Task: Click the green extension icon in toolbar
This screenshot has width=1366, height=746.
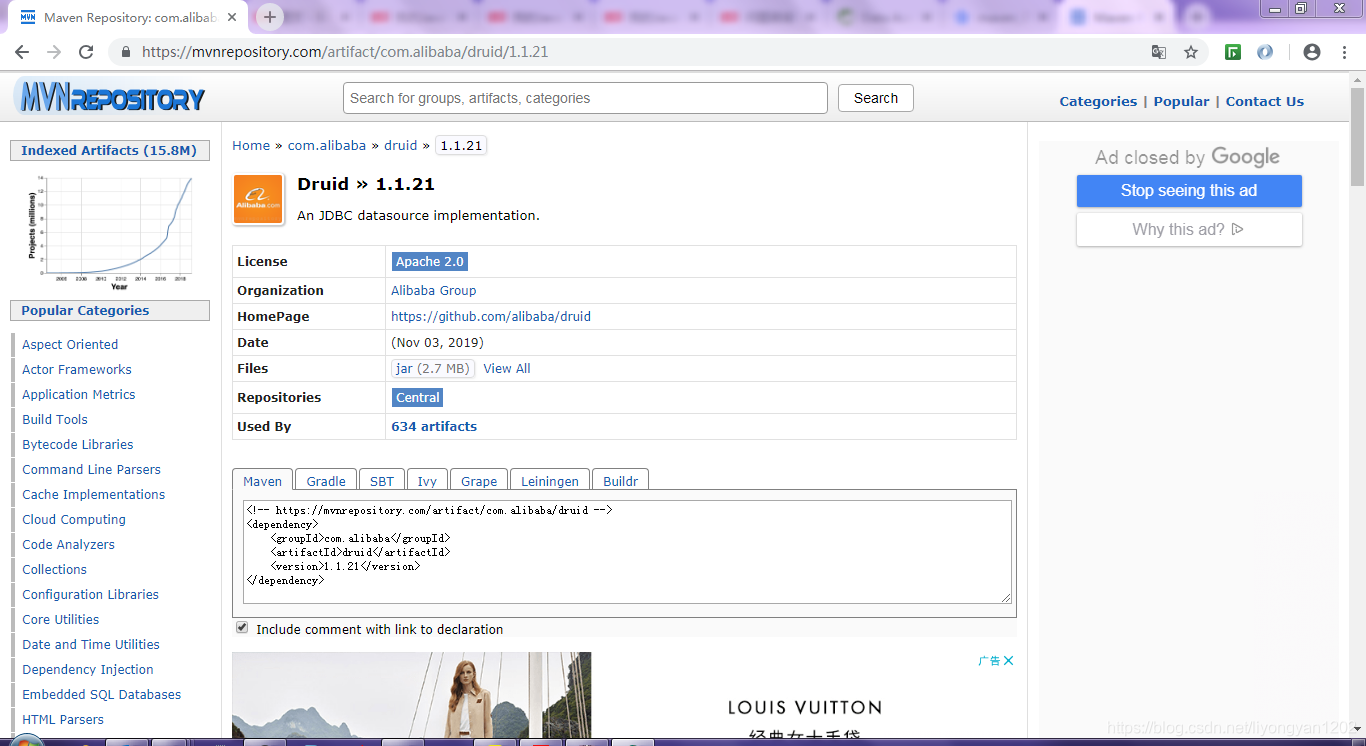Action: point(1233,52)
